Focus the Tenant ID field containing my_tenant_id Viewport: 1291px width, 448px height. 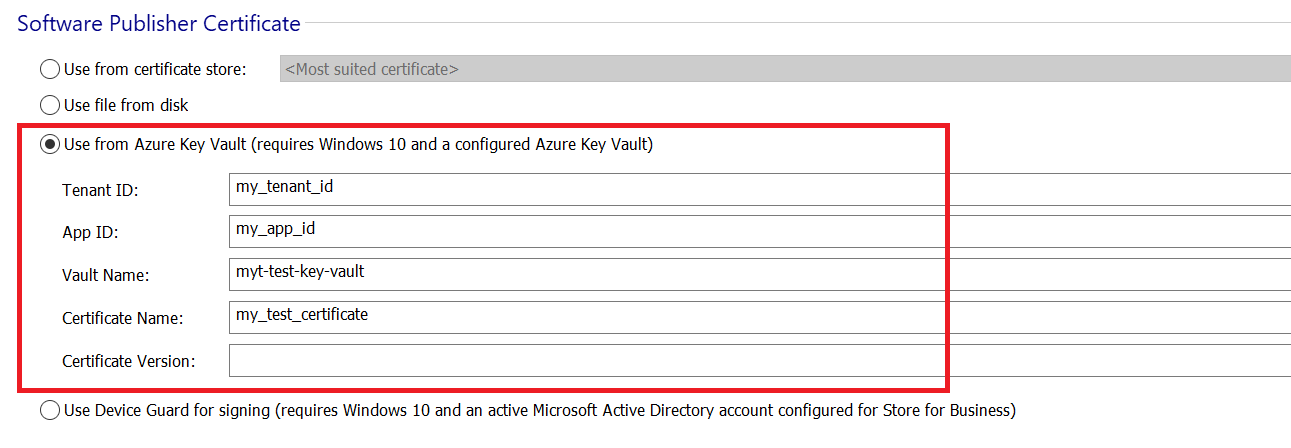click(760, 189)
